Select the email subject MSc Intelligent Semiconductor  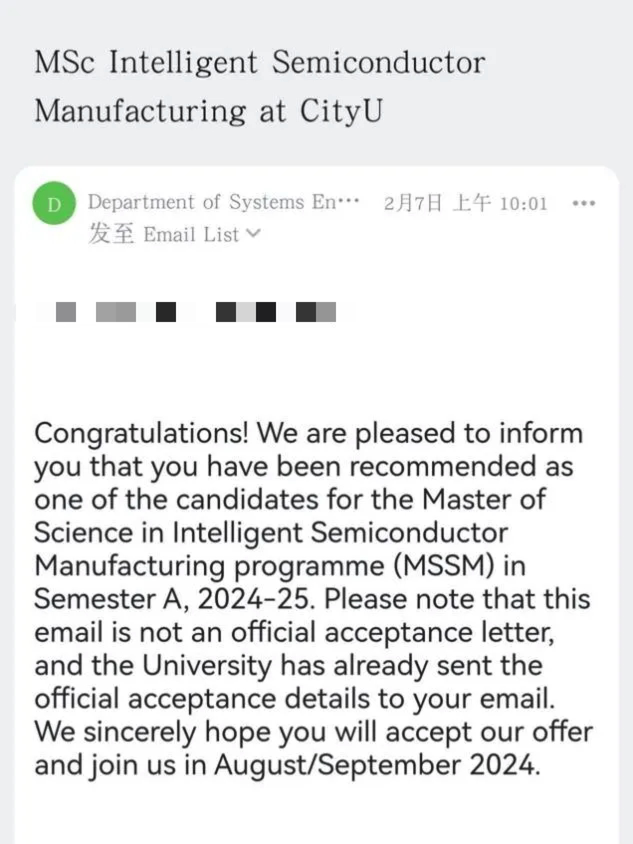[260, 62]
